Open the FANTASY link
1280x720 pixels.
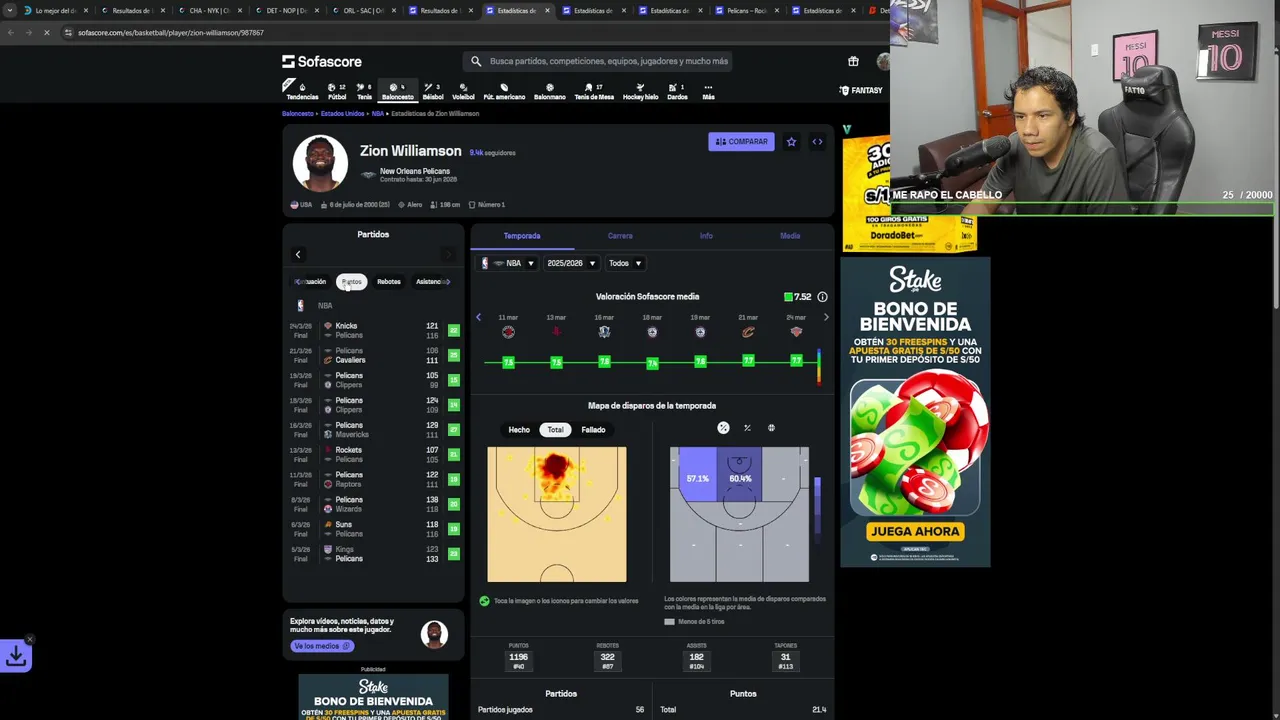click(x=861, y=91)
